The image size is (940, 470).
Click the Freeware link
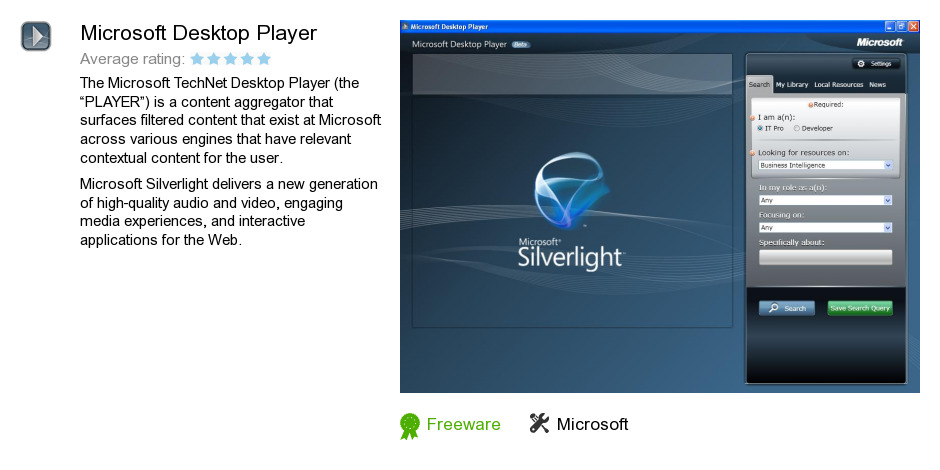click(463, 424)
